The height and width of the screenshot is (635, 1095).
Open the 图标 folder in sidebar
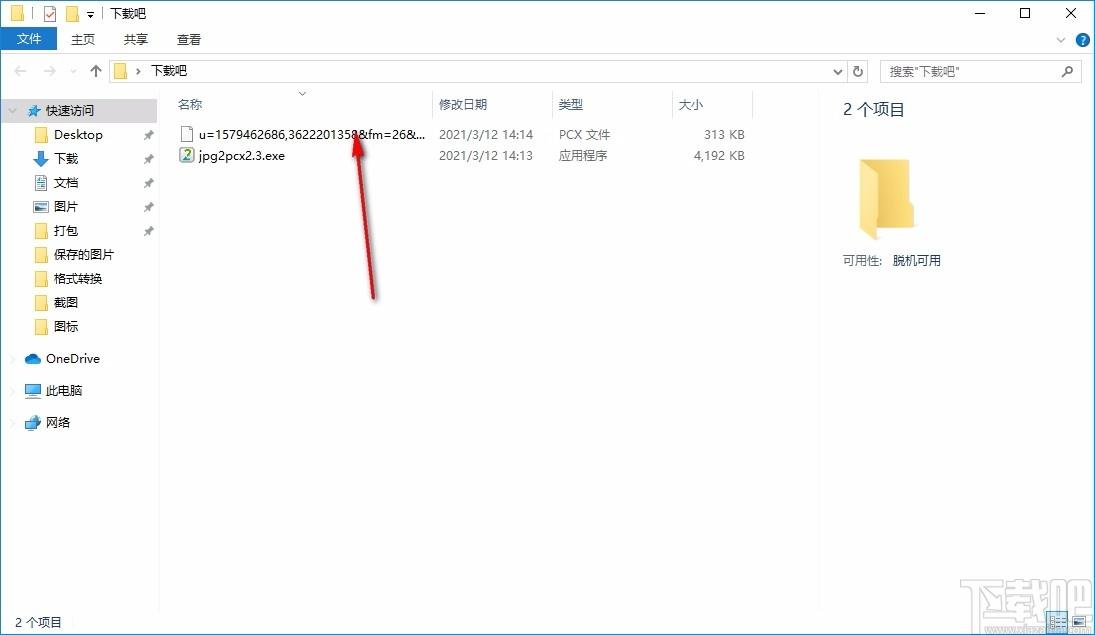(66, 326)
